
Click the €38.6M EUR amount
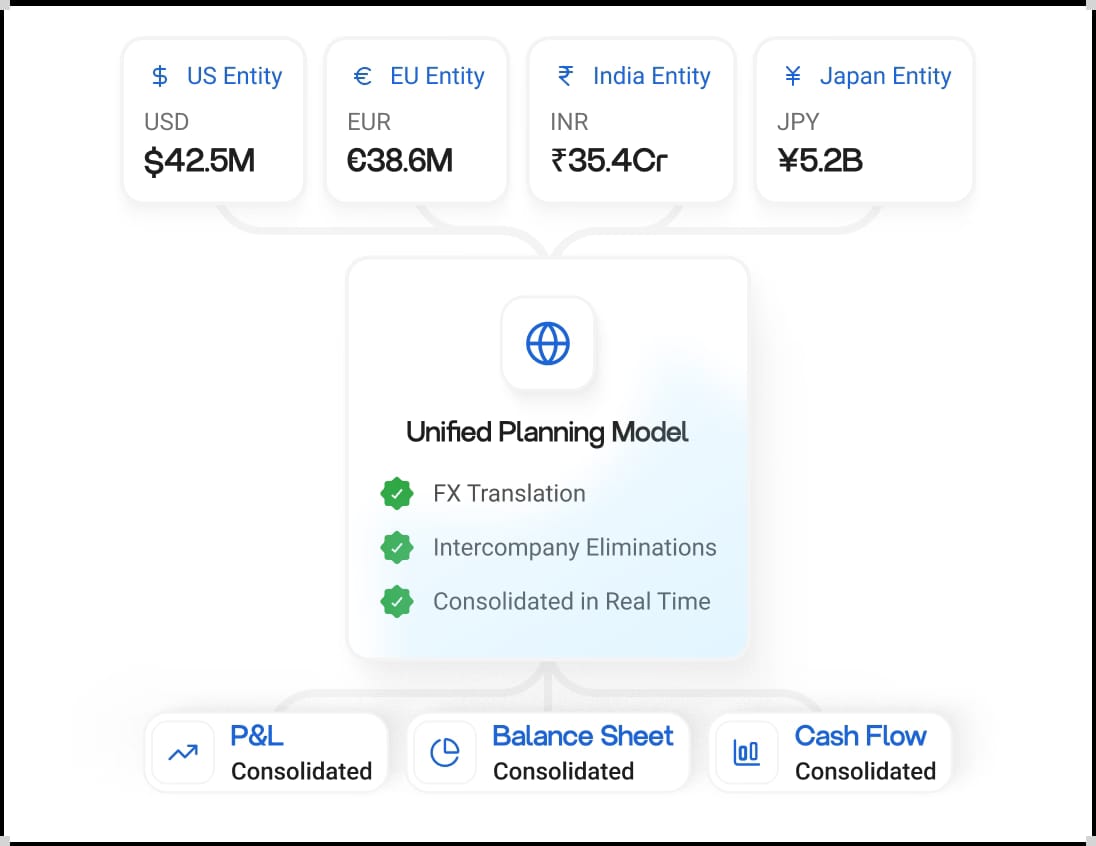click(x=400, y=161)
